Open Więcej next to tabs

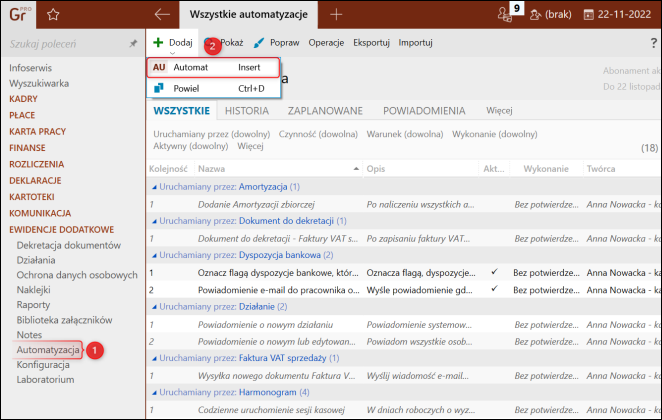click(x=499, y=111)
